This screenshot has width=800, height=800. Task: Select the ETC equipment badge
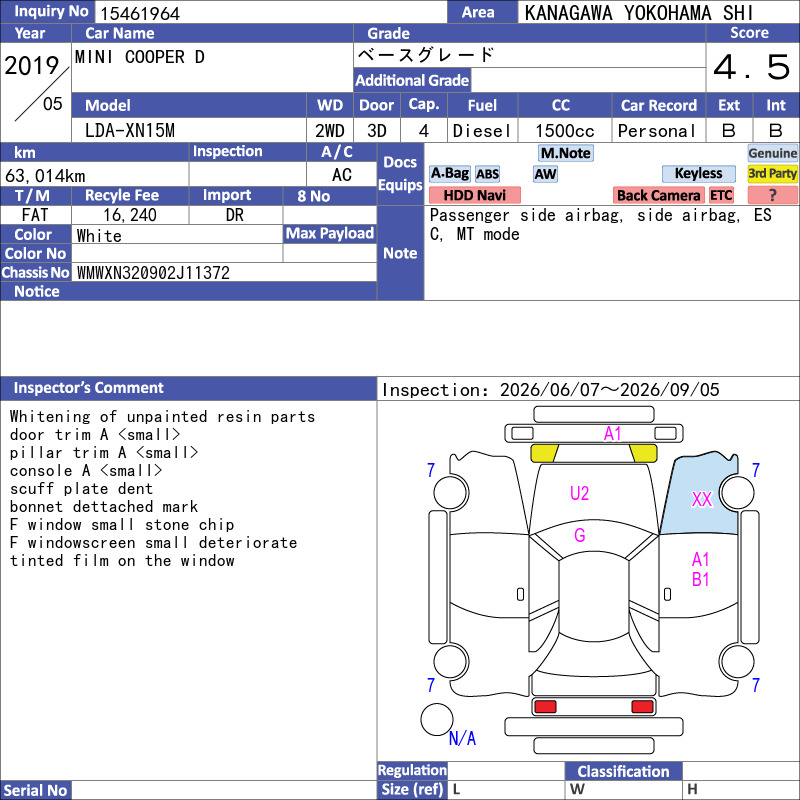(721, 195)
